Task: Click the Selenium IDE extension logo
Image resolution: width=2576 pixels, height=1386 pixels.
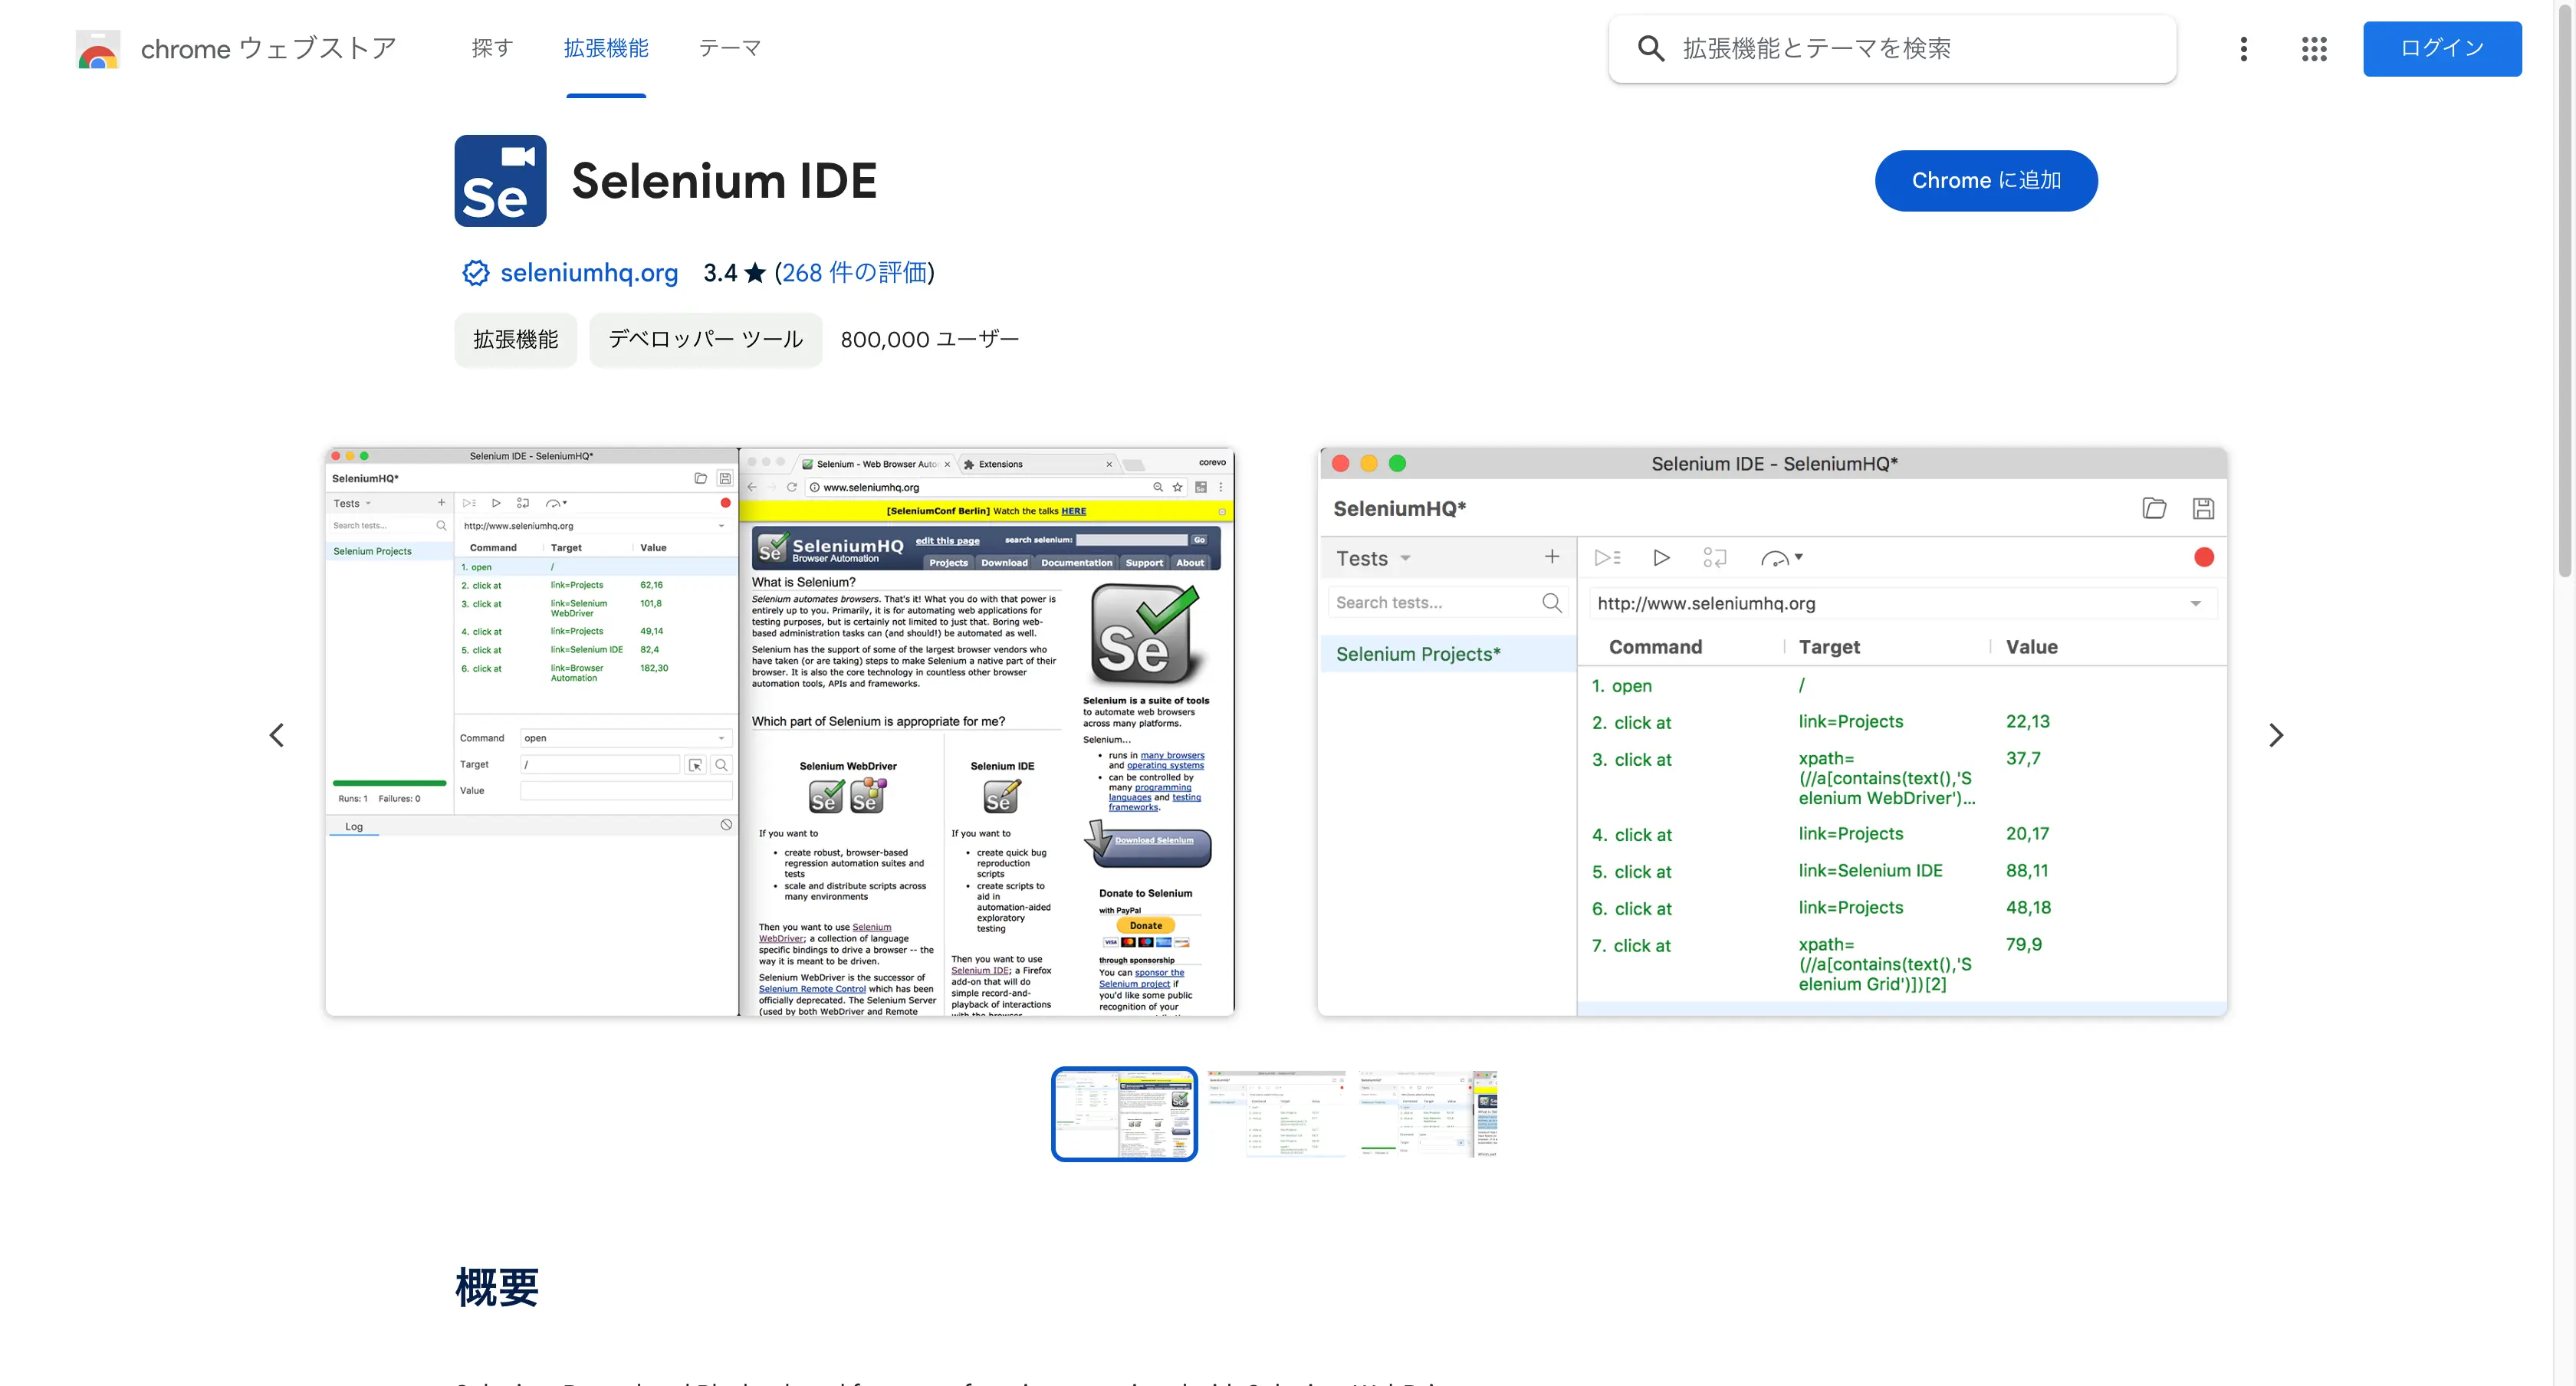Action: (500, 181)
